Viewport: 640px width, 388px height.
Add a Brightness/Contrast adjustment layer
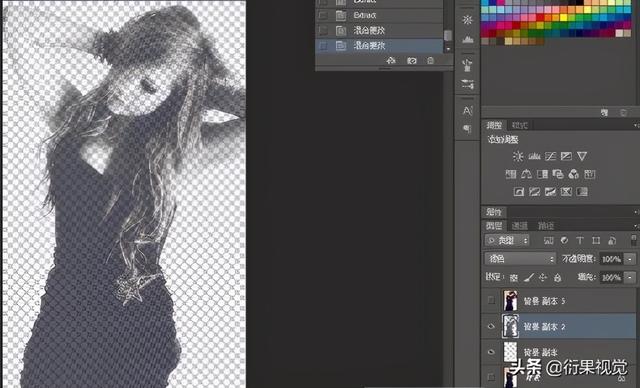(x=518, y=156)
